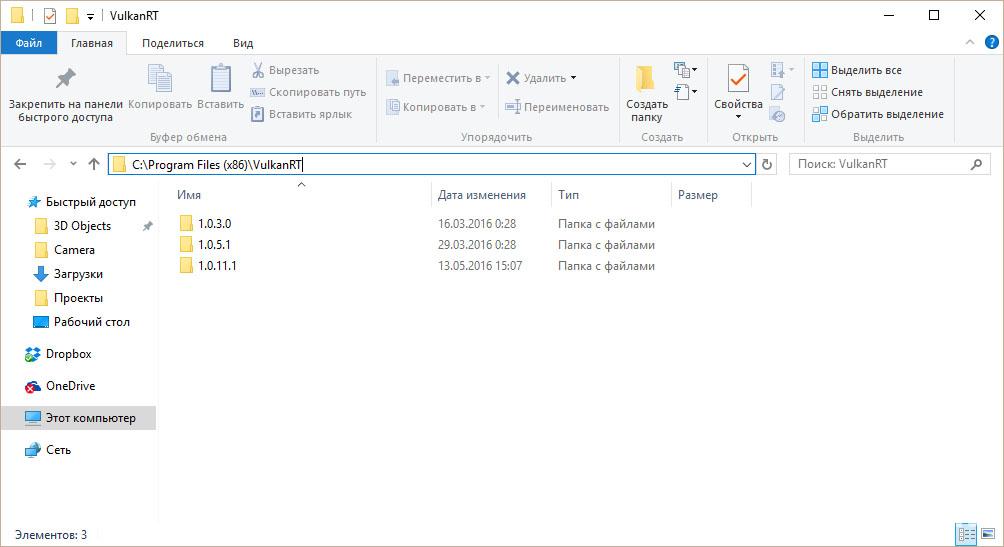Click Создать папку button
The width and height of the screenshot is (1004, 547).
pos(646,94)
